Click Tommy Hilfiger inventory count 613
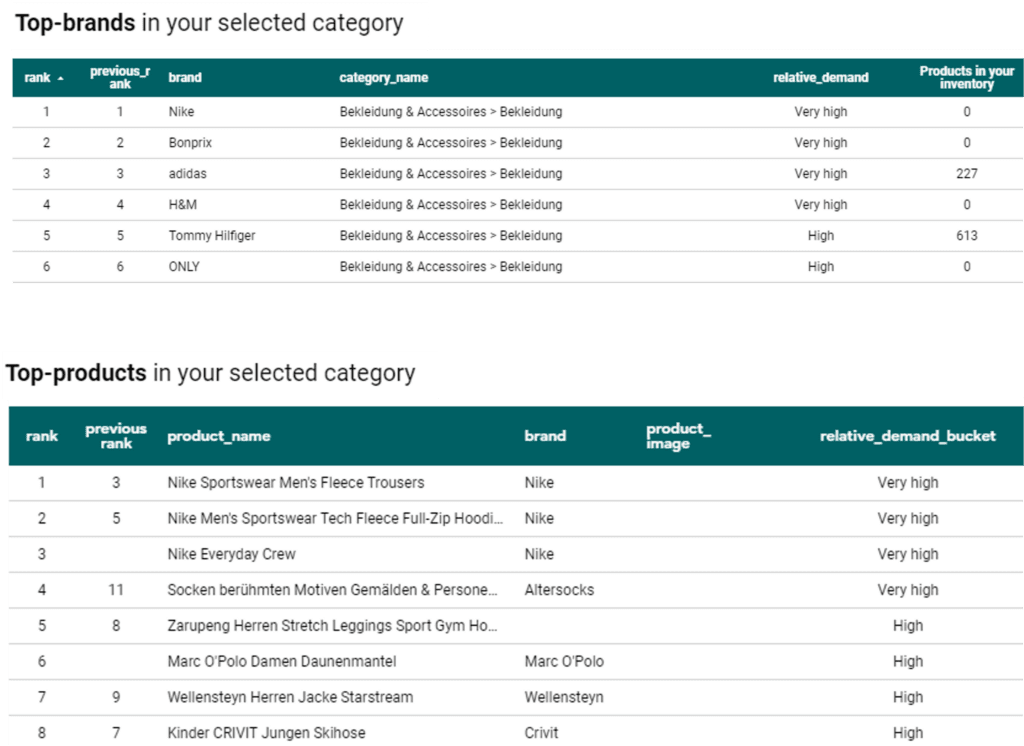This screenshot has width=1024, height=746. point(966,236)
